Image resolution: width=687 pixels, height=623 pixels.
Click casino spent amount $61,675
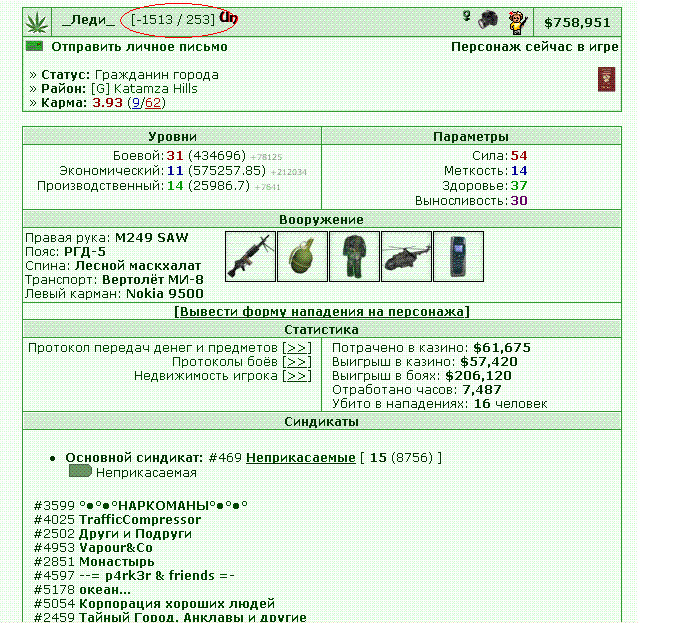[x=502, y=348]
